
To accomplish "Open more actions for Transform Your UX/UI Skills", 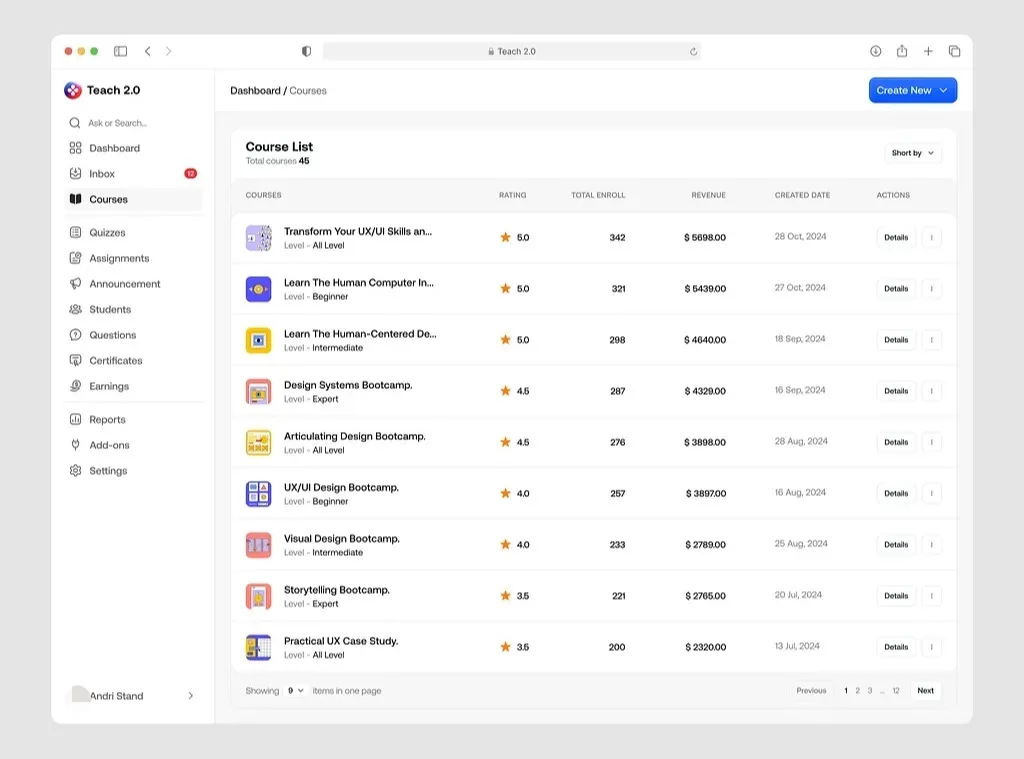I will click(931, 238).
